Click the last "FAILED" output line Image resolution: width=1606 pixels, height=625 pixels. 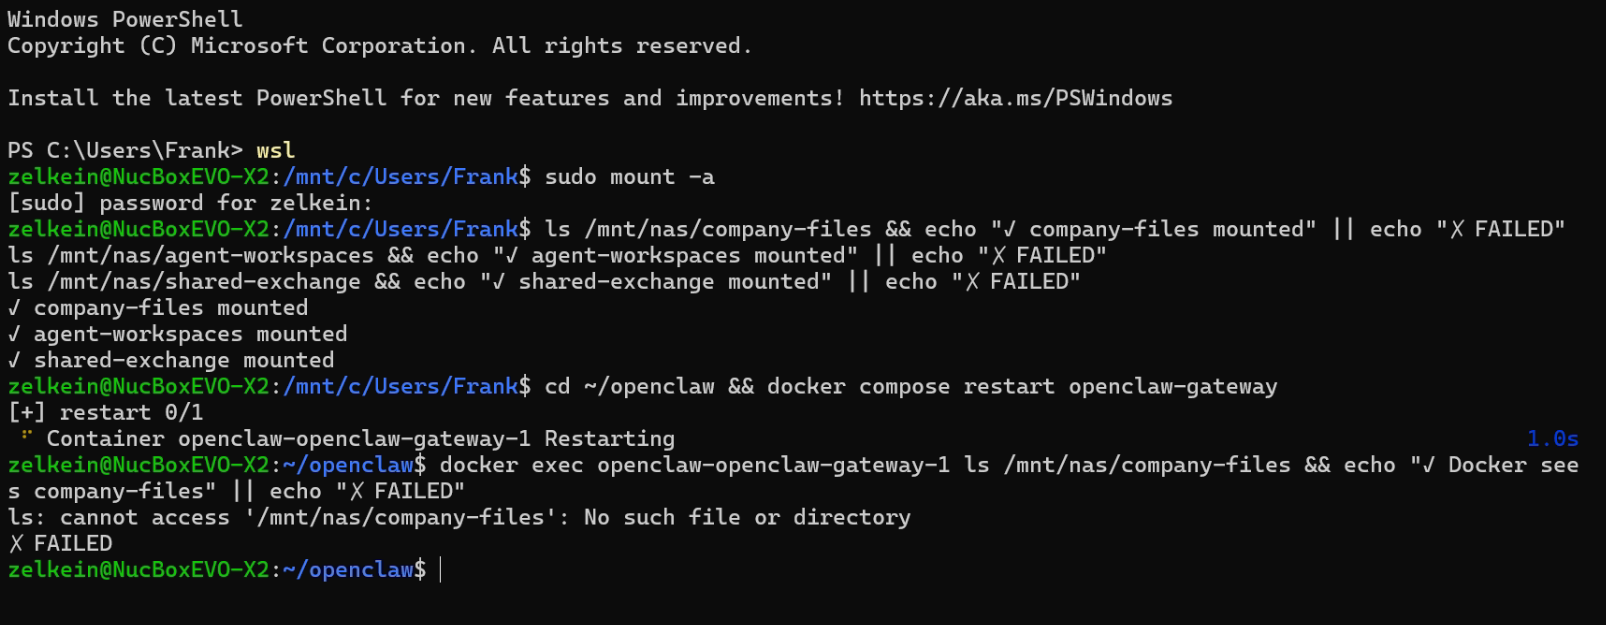pyautogui.click(x=61, y=543)
